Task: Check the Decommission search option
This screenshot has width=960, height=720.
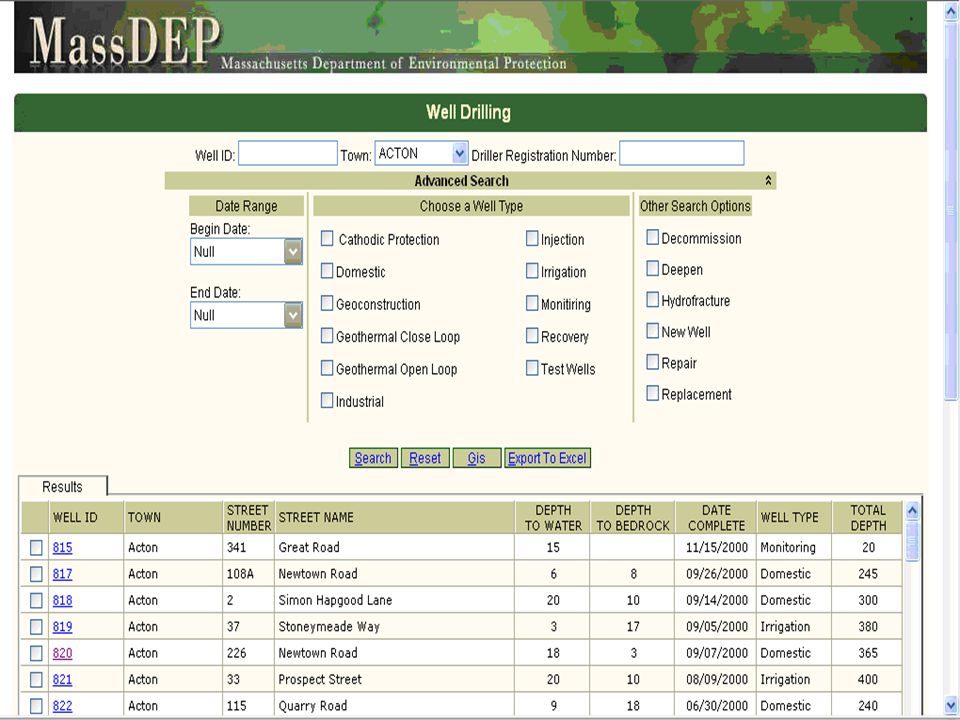Action: (x=653, y=238)
